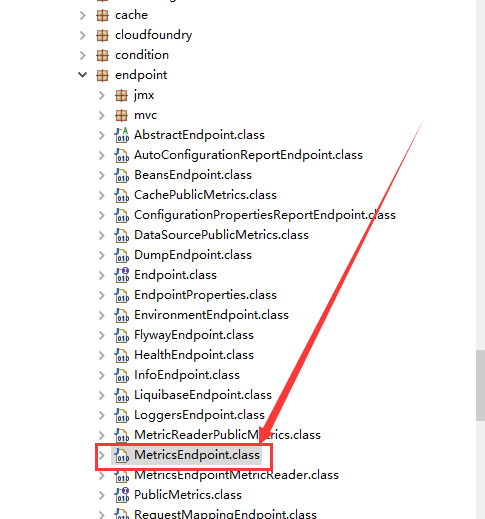Expand HealthEndpoint.class members
The image size is (485, 519).
pos(102,355)
